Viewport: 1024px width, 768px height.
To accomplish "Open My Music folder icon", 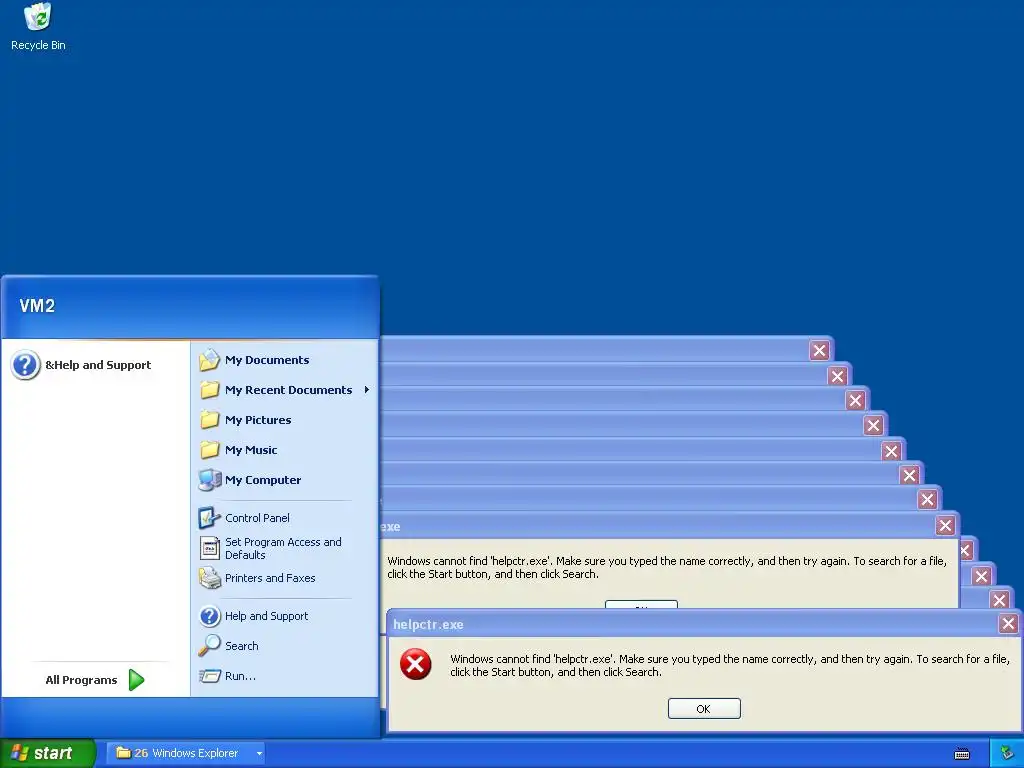I will [x=210, y=450].
